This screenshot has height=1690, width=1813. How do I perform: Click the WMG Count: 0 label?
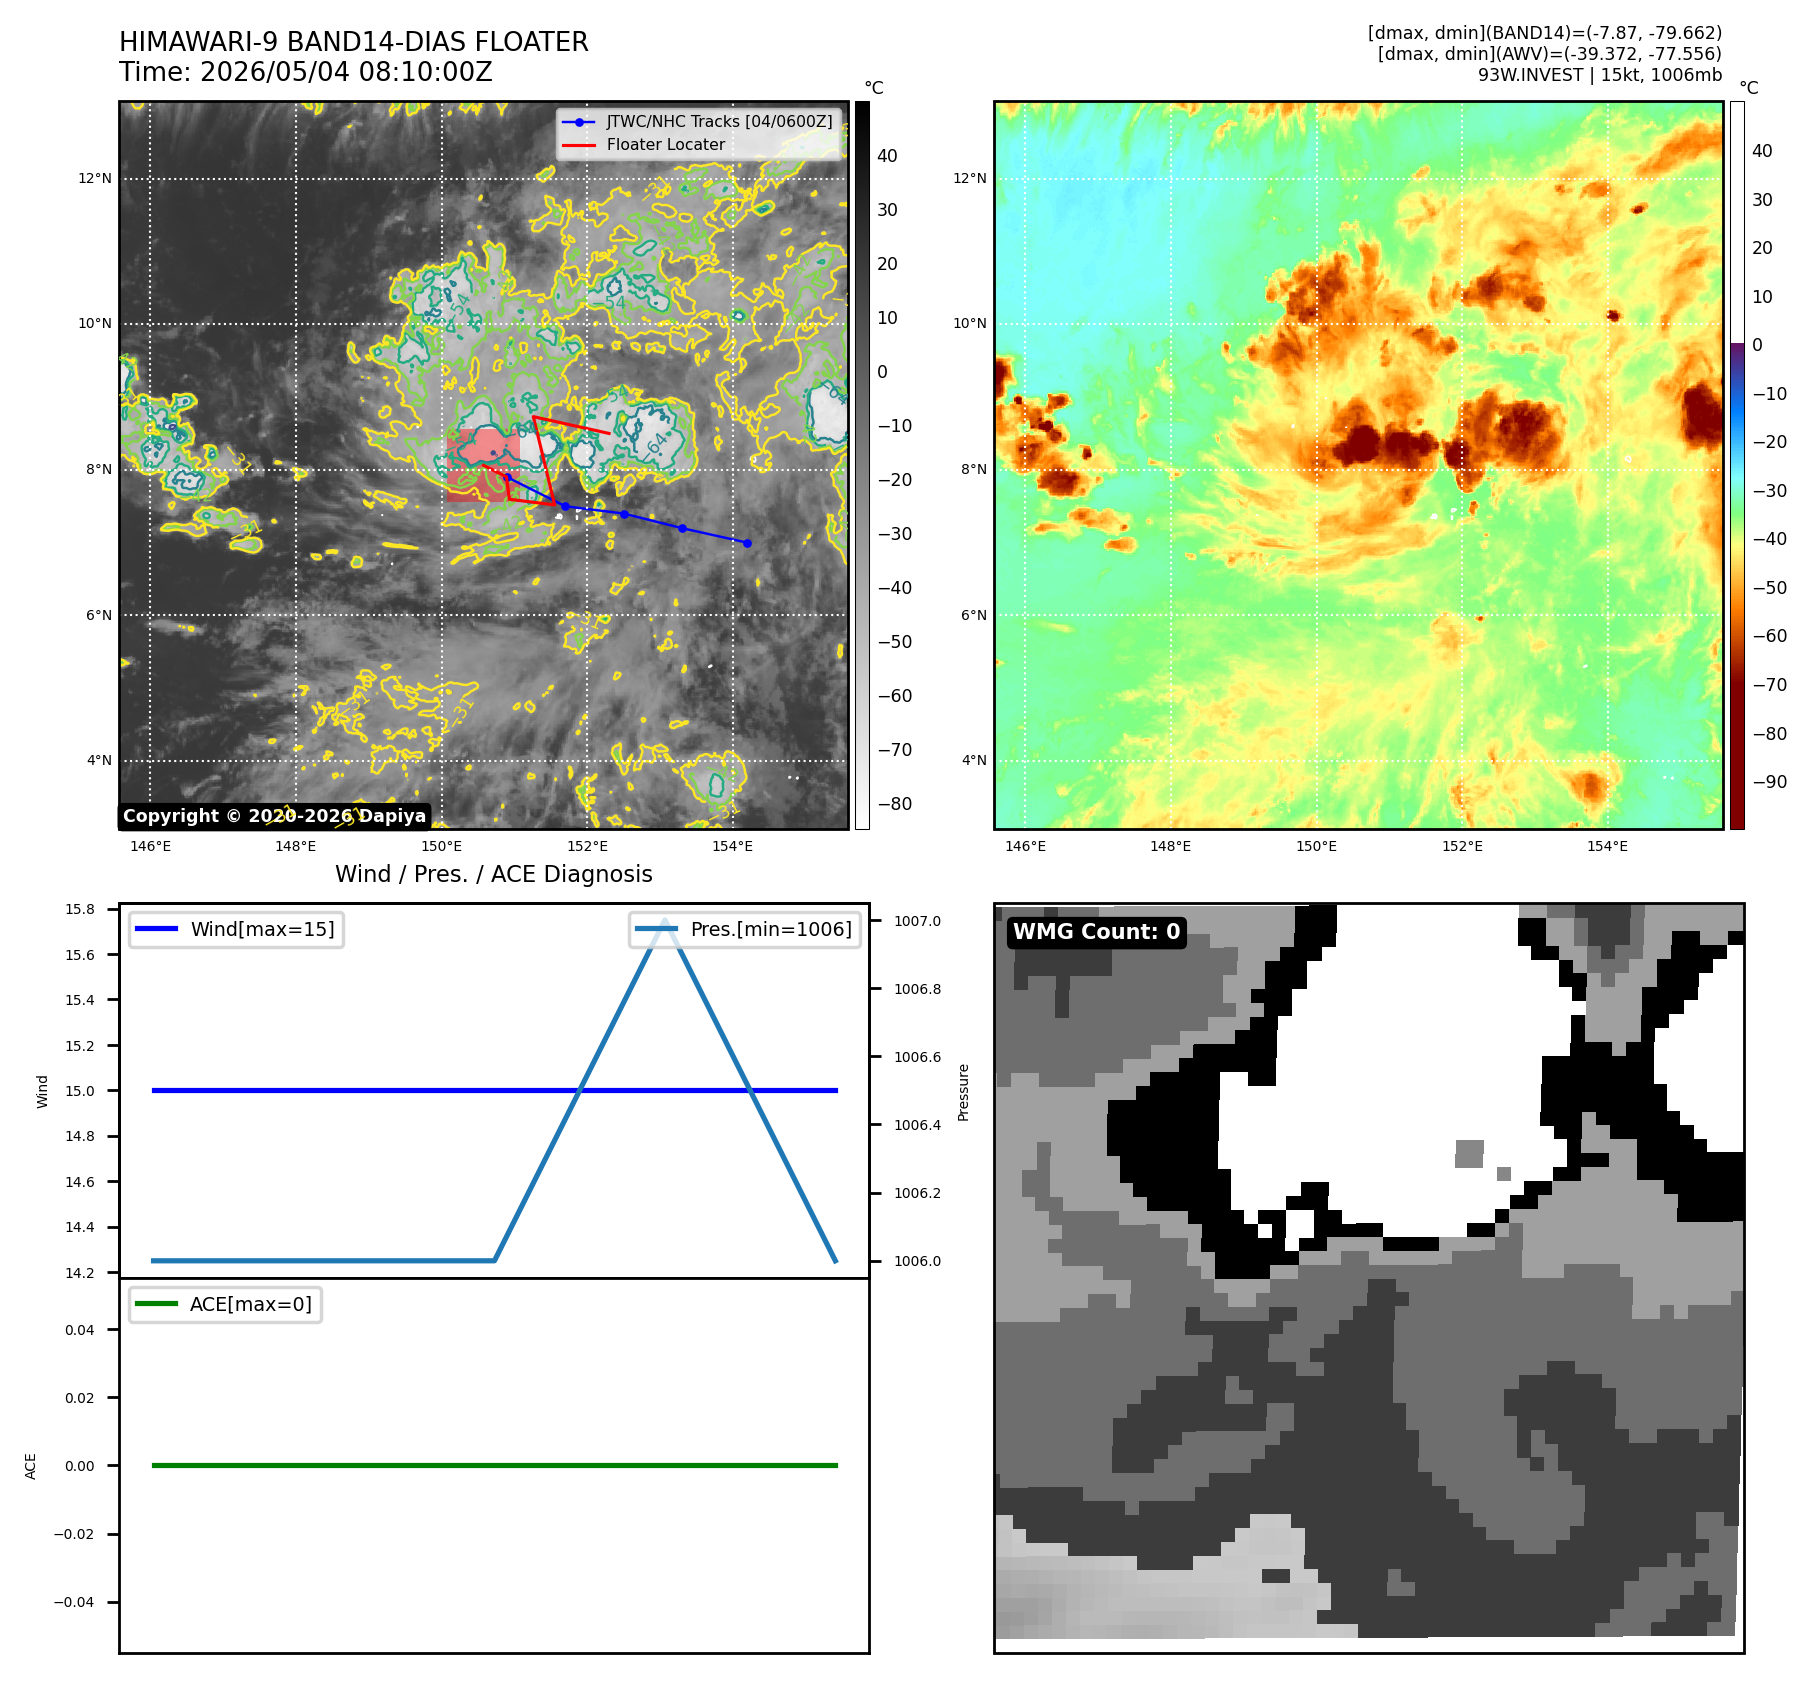tap(1096, 932)
